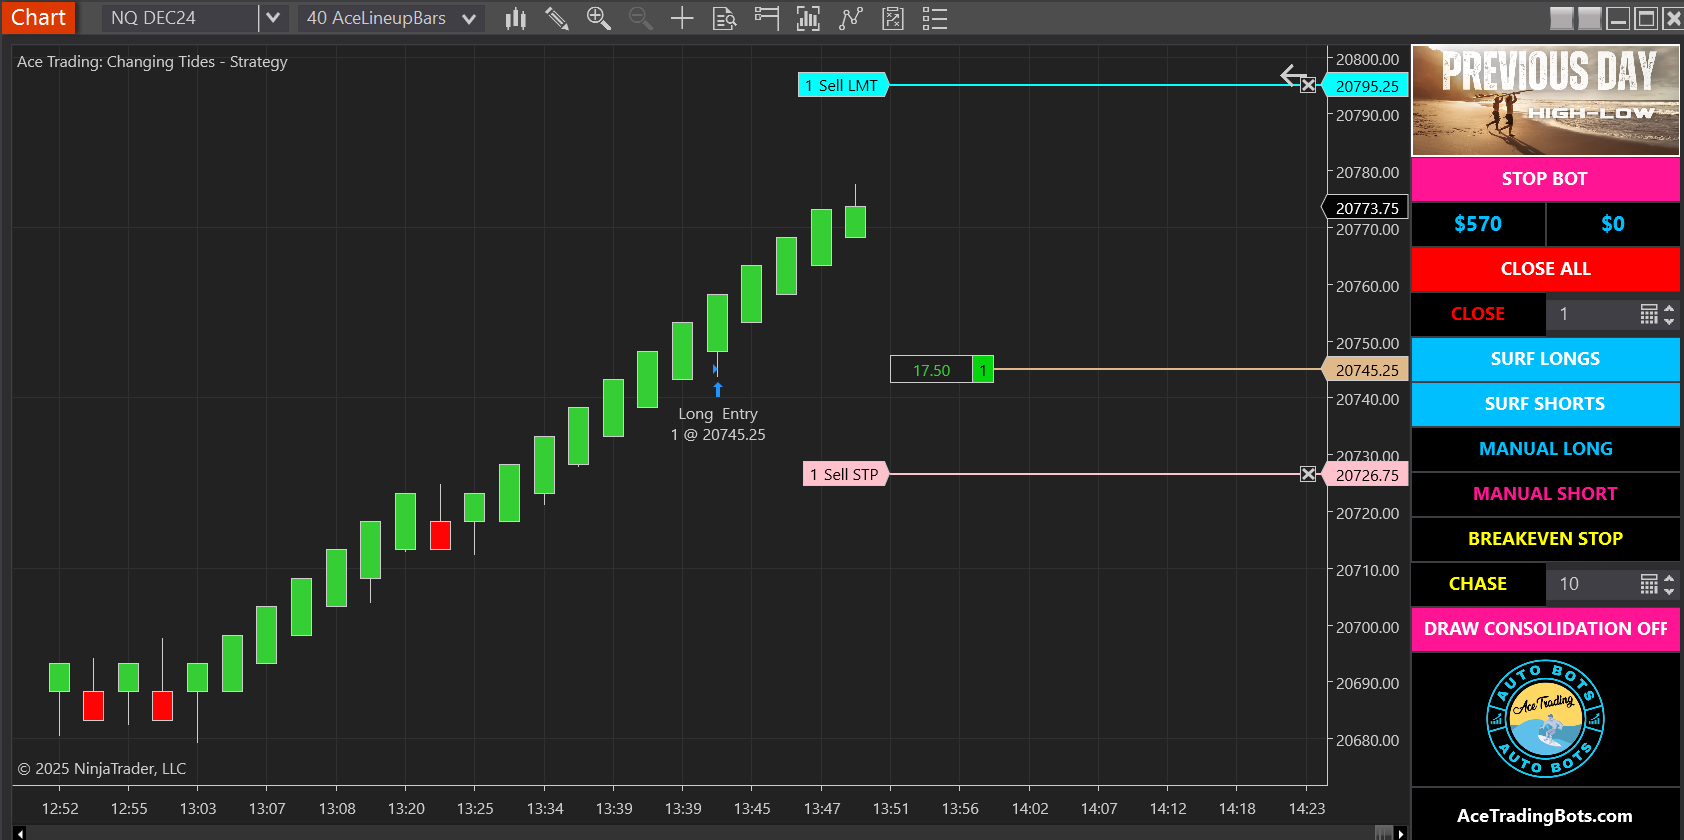Viewport: 1684px width, 840px height.
Task: Click the CLOSE position button
Action: [x=1478, y=314]
